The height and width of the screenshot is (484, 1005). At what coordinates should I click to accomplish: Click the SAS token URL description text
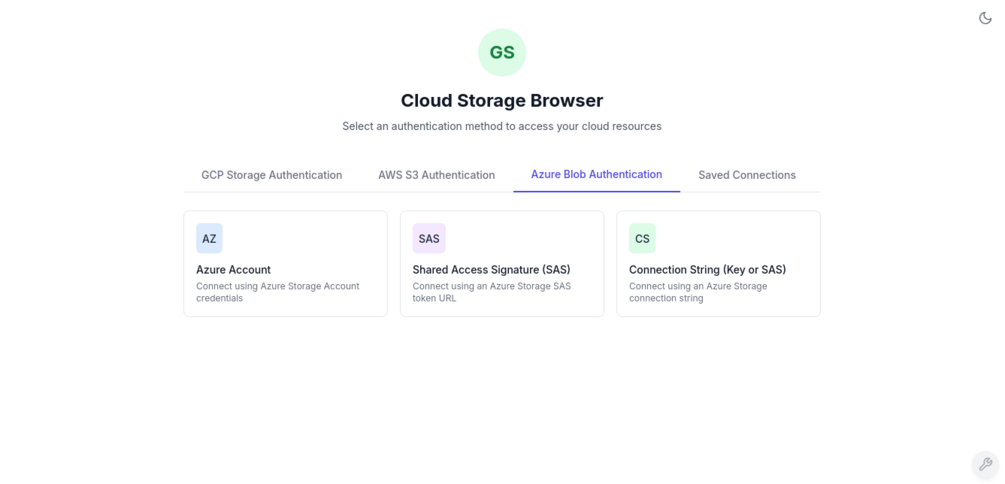tap(491, 292)
